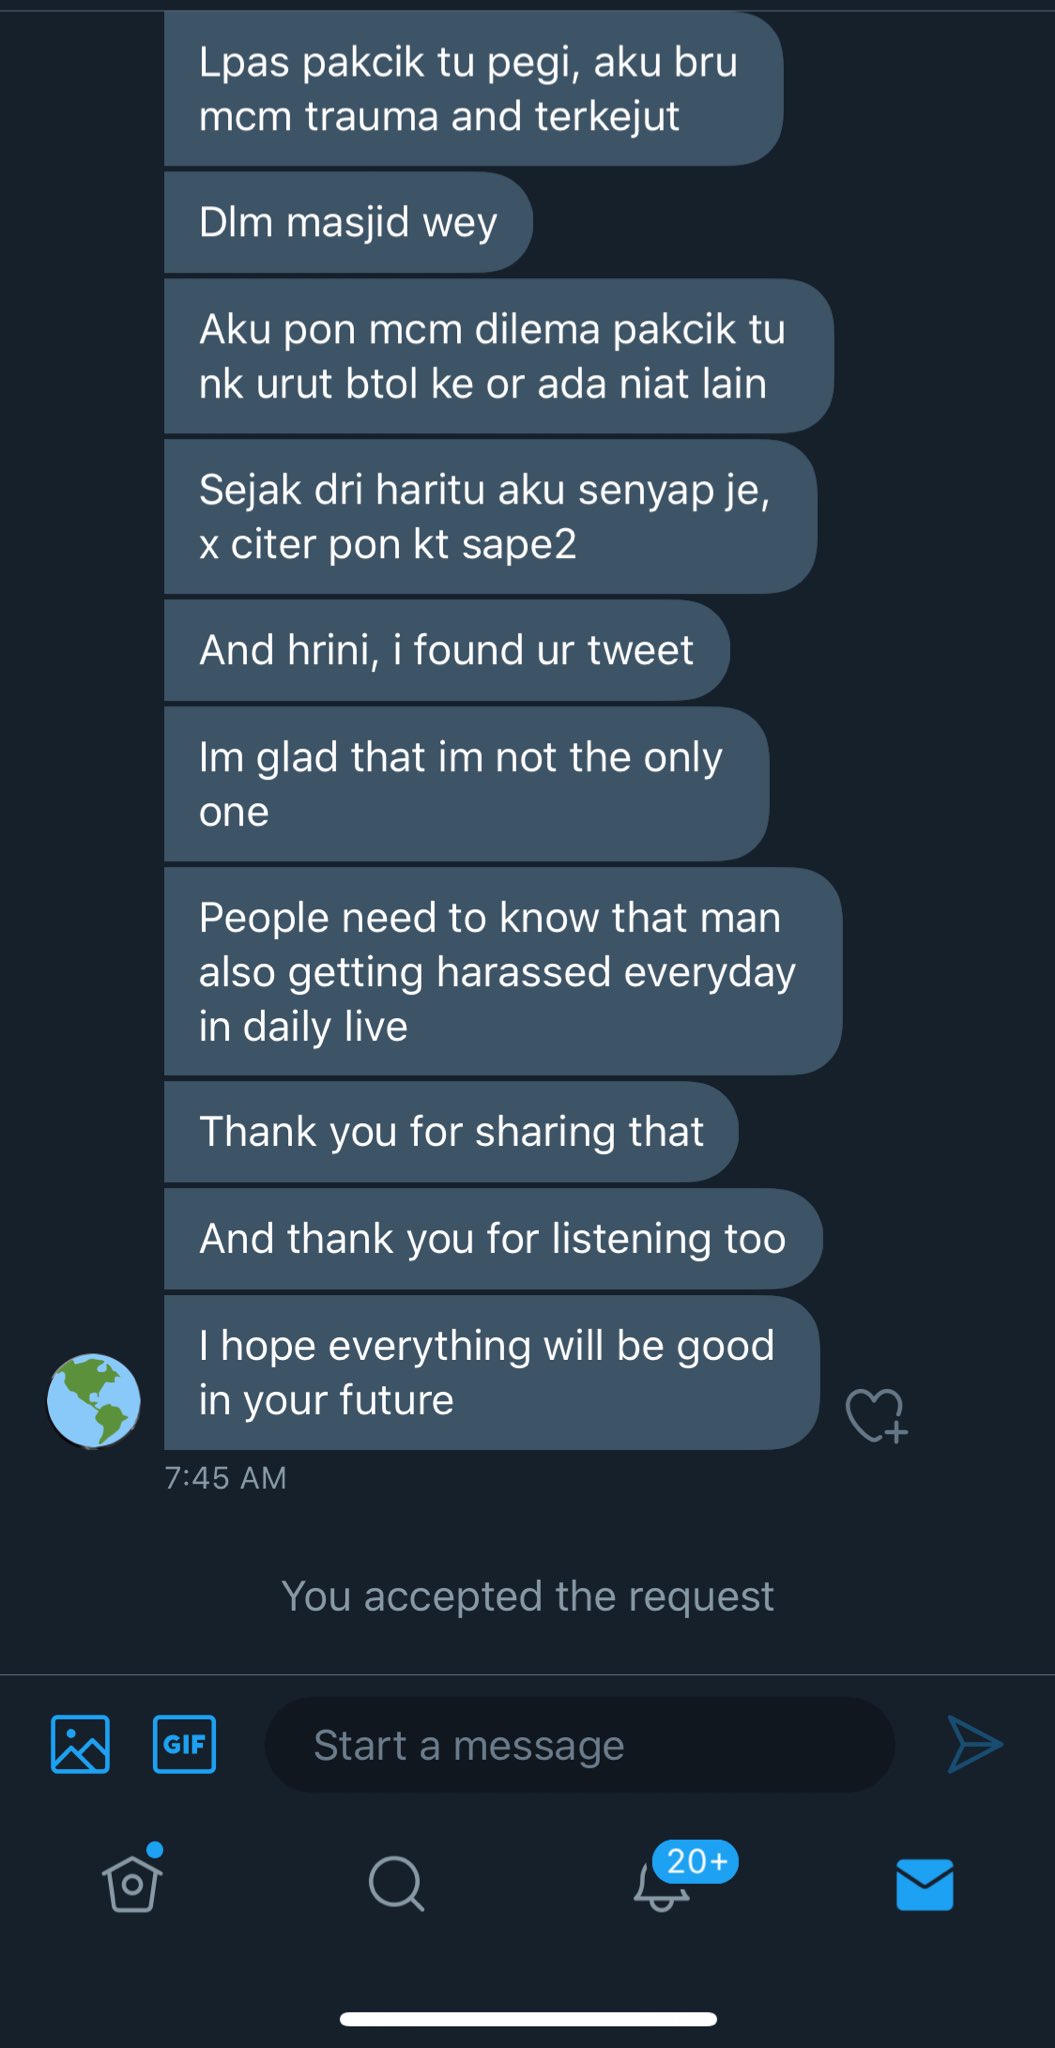Focus the 'Start a message' field
The width and height of the screenshot is (1055, 2048).
pyautogui.click(x=580, y=1745)
